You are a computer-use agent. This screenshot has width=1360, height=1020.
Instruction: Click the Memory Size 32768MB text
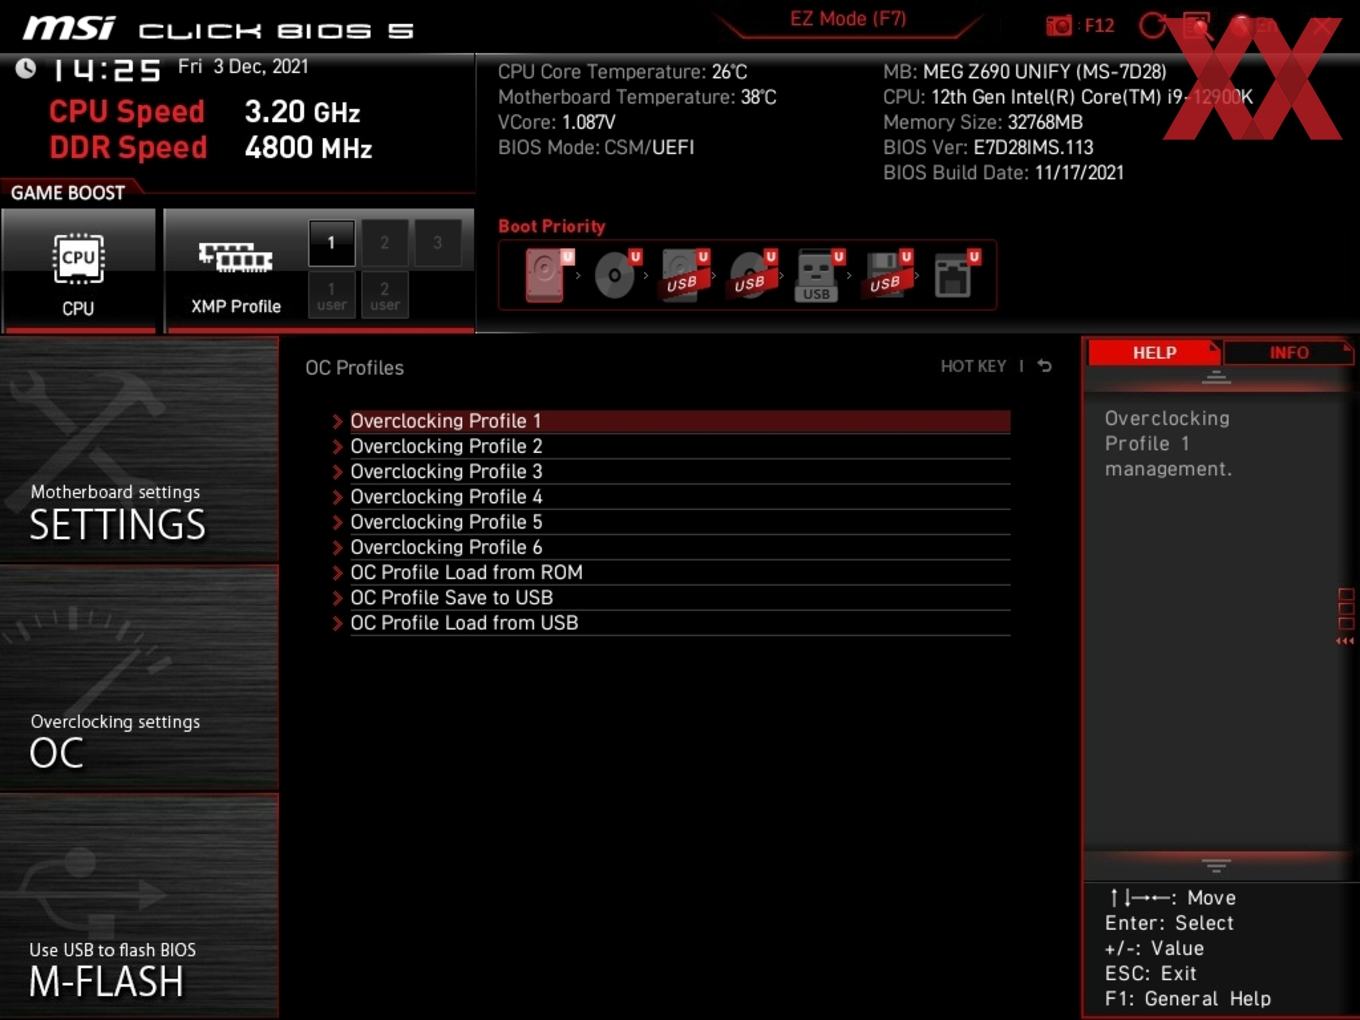click(x=983, y=122)
